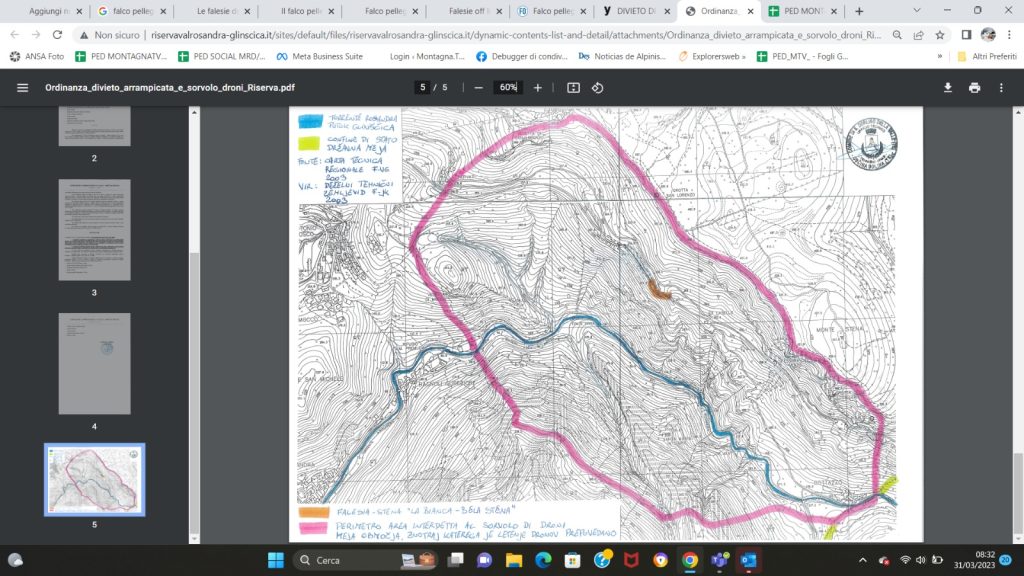
Task: Open the PDF sidebar menu toggle
Action: tap(22, 88)
